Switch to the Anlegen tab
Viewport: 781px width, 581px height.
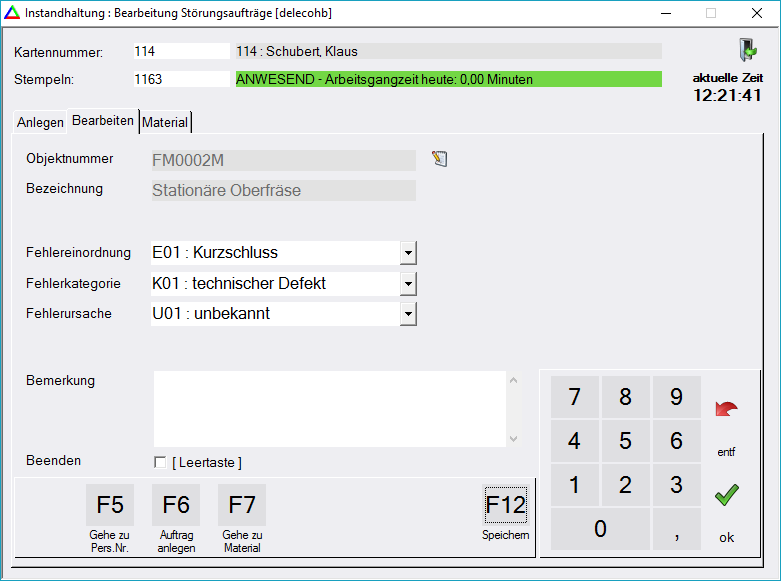coord(40,122)
